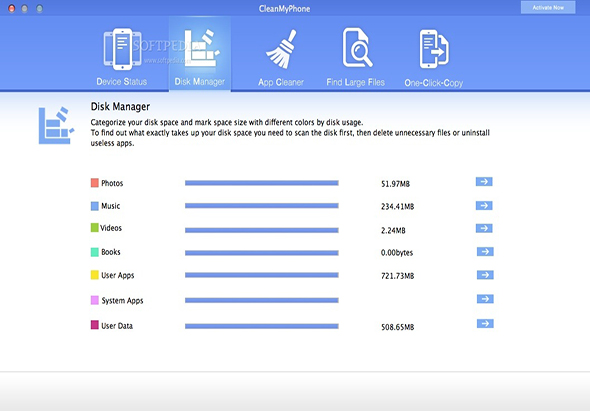The height and width of the screenshot is (411, 590).
Task: Click the CleanMyPhone window title
Action: (x=284, y=9)
